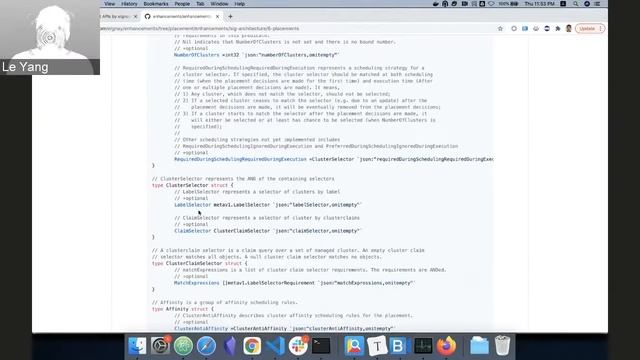640x360 pixels.
Task: Open System Preferences in the dock
Action: pyautogui.click(x=160, y=346)
